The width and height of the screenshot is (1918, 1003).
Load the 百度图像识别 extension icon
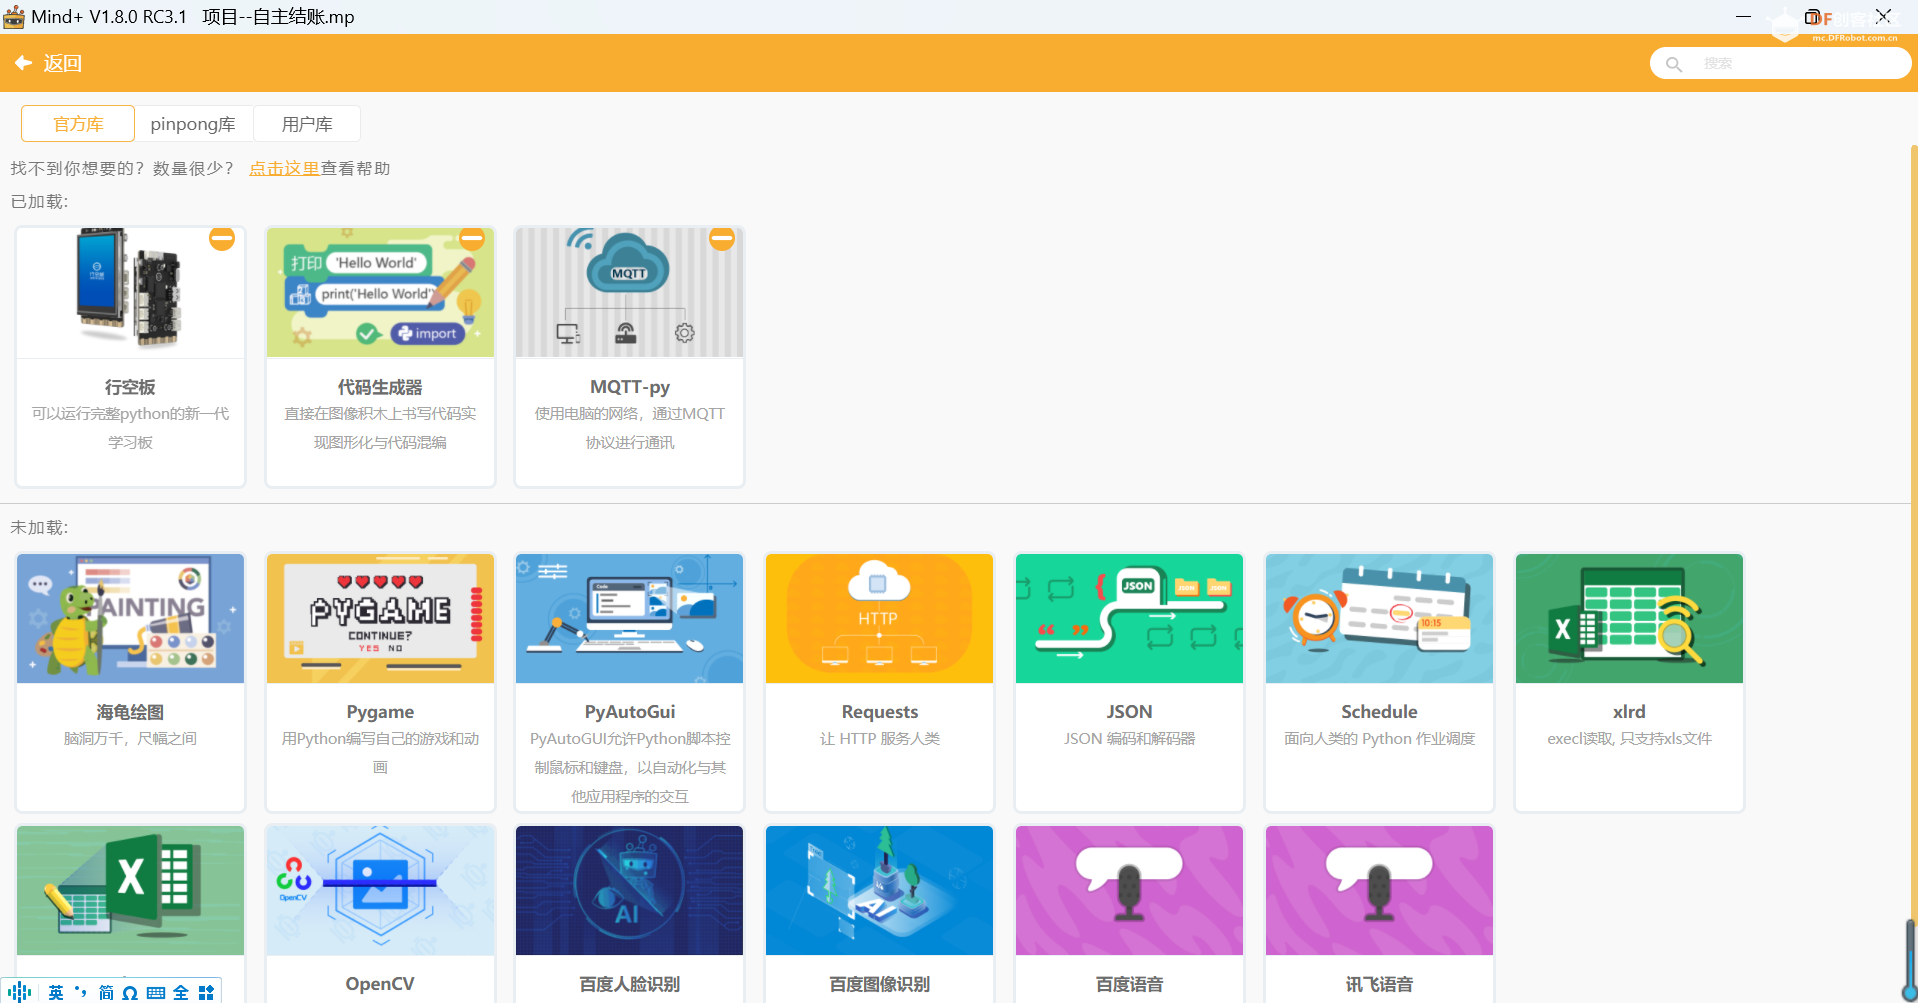tap(879, 890)
